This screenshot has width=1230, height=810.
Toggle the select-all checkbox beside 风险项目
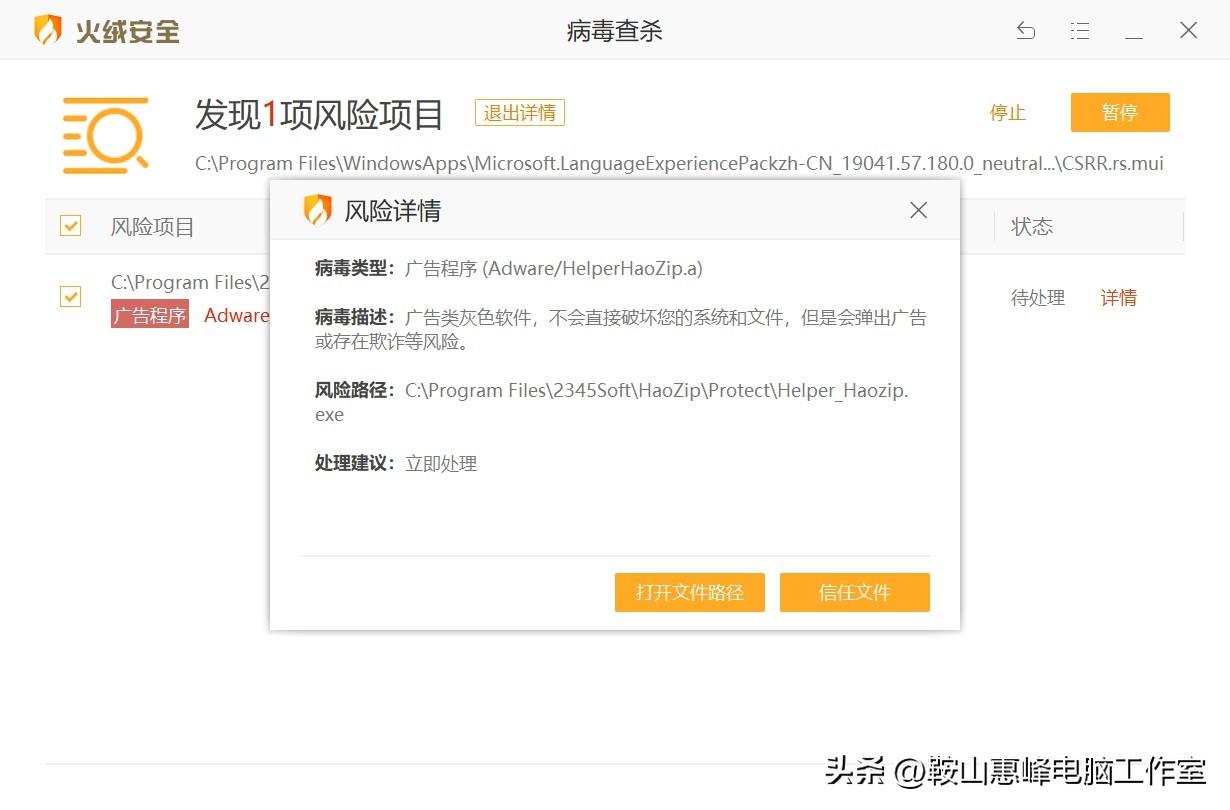click(x=70, y=226)
